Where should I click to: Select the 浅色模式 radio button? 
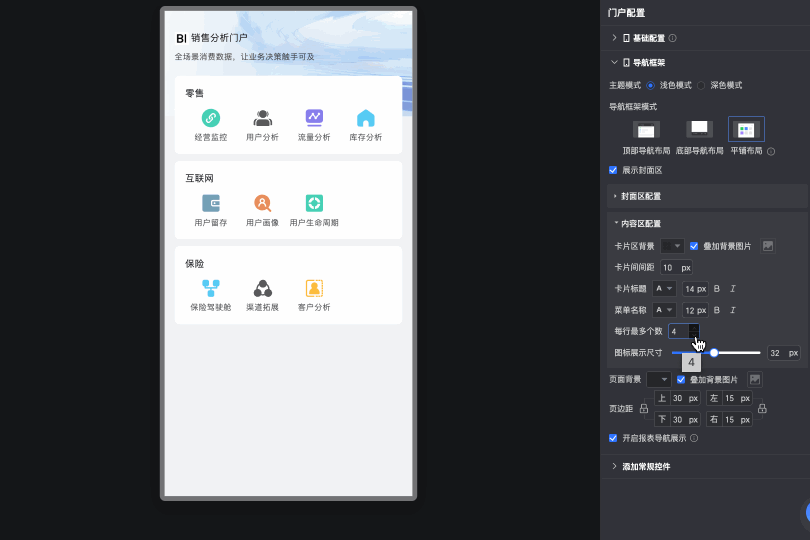(x=650, y=86)
